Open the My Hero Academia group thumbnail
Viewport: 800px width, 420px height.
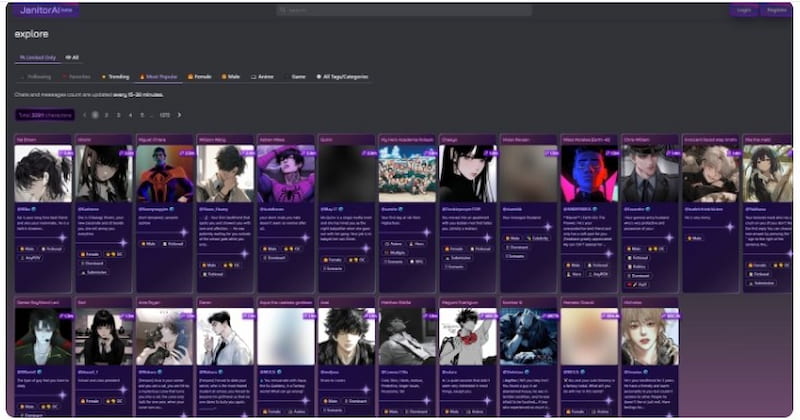tap(407, 174)
